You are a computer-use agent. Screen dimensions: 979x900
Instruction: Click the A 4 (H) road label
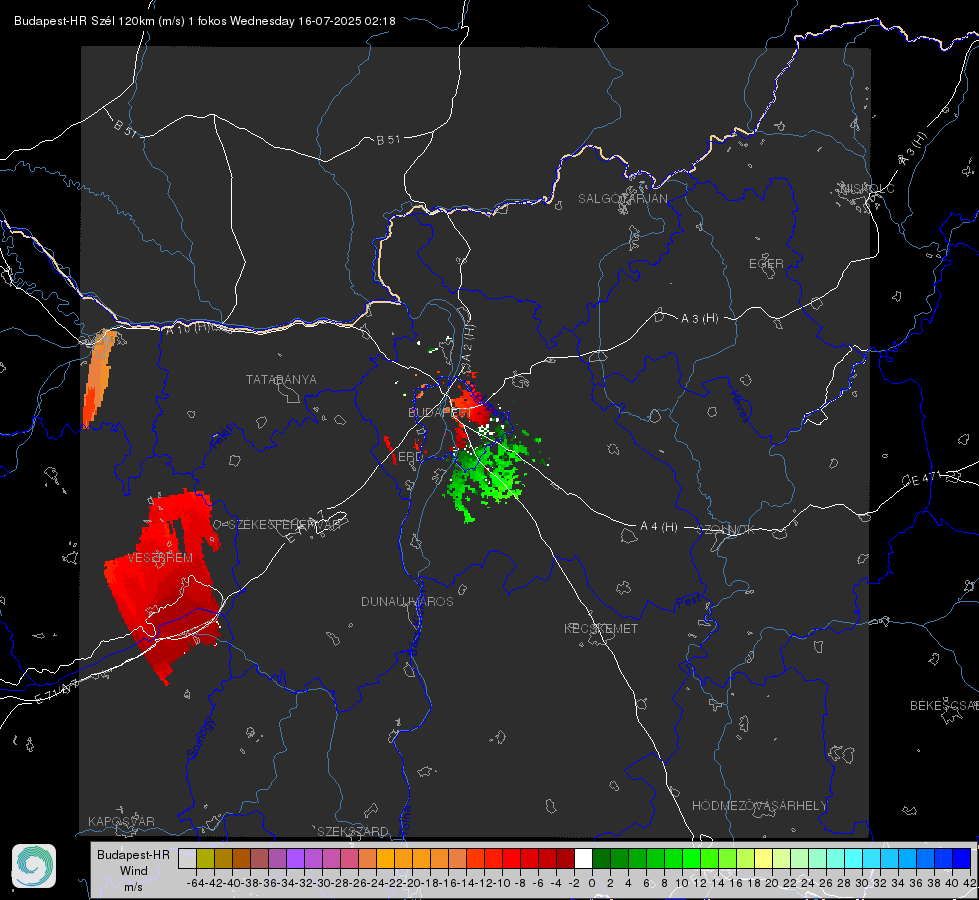coord(659,527)
